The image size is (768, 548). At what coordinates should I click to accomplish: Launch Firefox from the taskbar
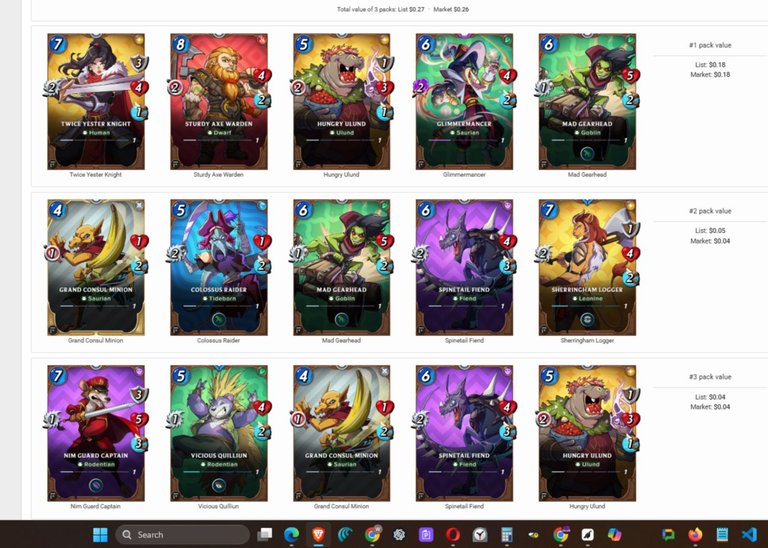pos(695,534)
